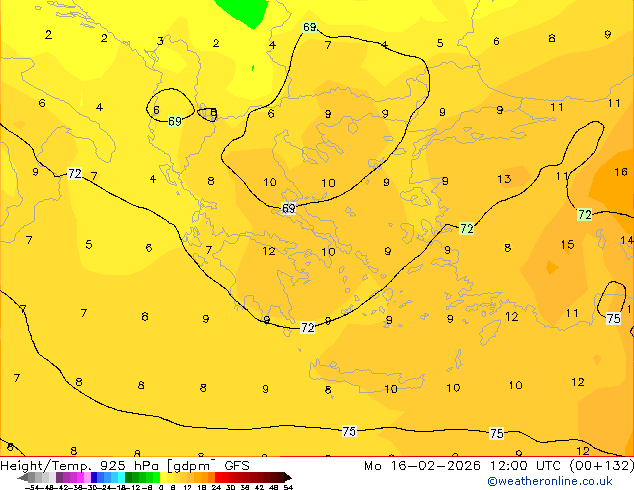Click the gray left arrow end of legend
This screenshot has width=634, height=490.
[23, 478]
